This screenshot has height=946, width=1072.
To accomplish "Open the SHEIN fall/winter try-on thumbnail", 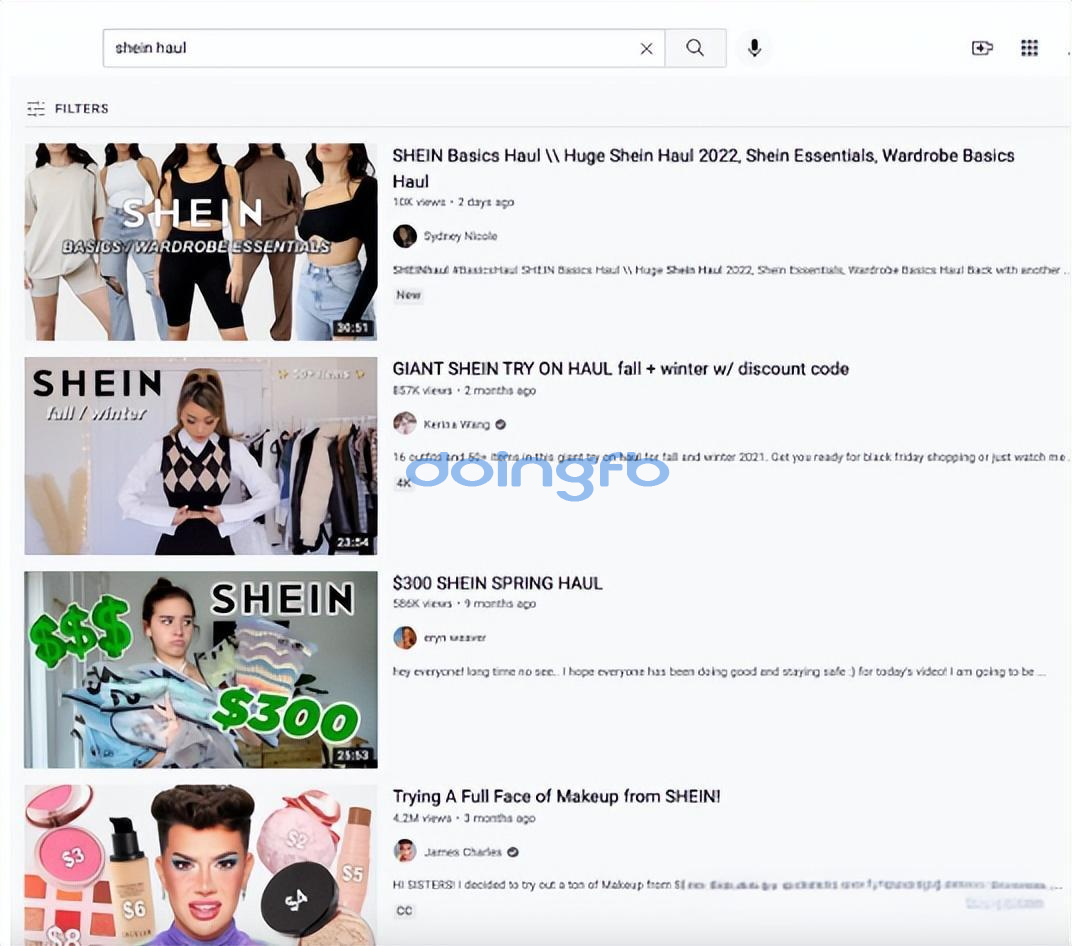I will point(200,455).
